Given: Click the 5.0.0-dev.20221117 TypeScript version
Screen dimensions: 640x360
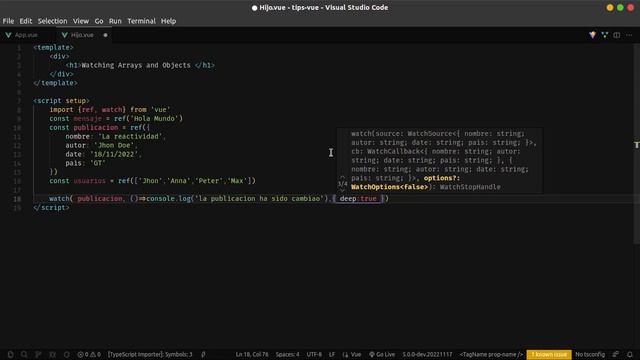Looking at the screenshot, I should (x=427, y=354).
